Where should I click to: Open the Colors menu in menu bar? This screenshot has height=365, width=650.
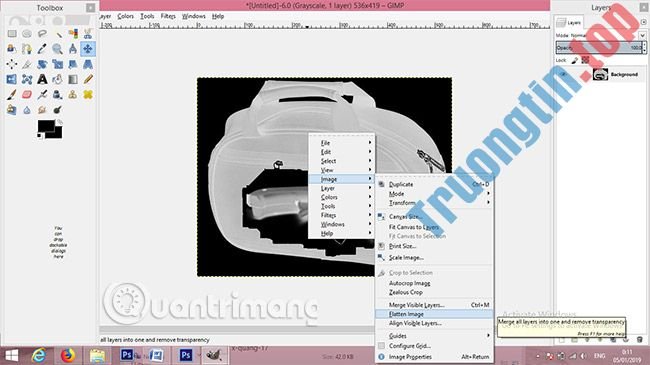pyautogui.click(x=125, y=16)
